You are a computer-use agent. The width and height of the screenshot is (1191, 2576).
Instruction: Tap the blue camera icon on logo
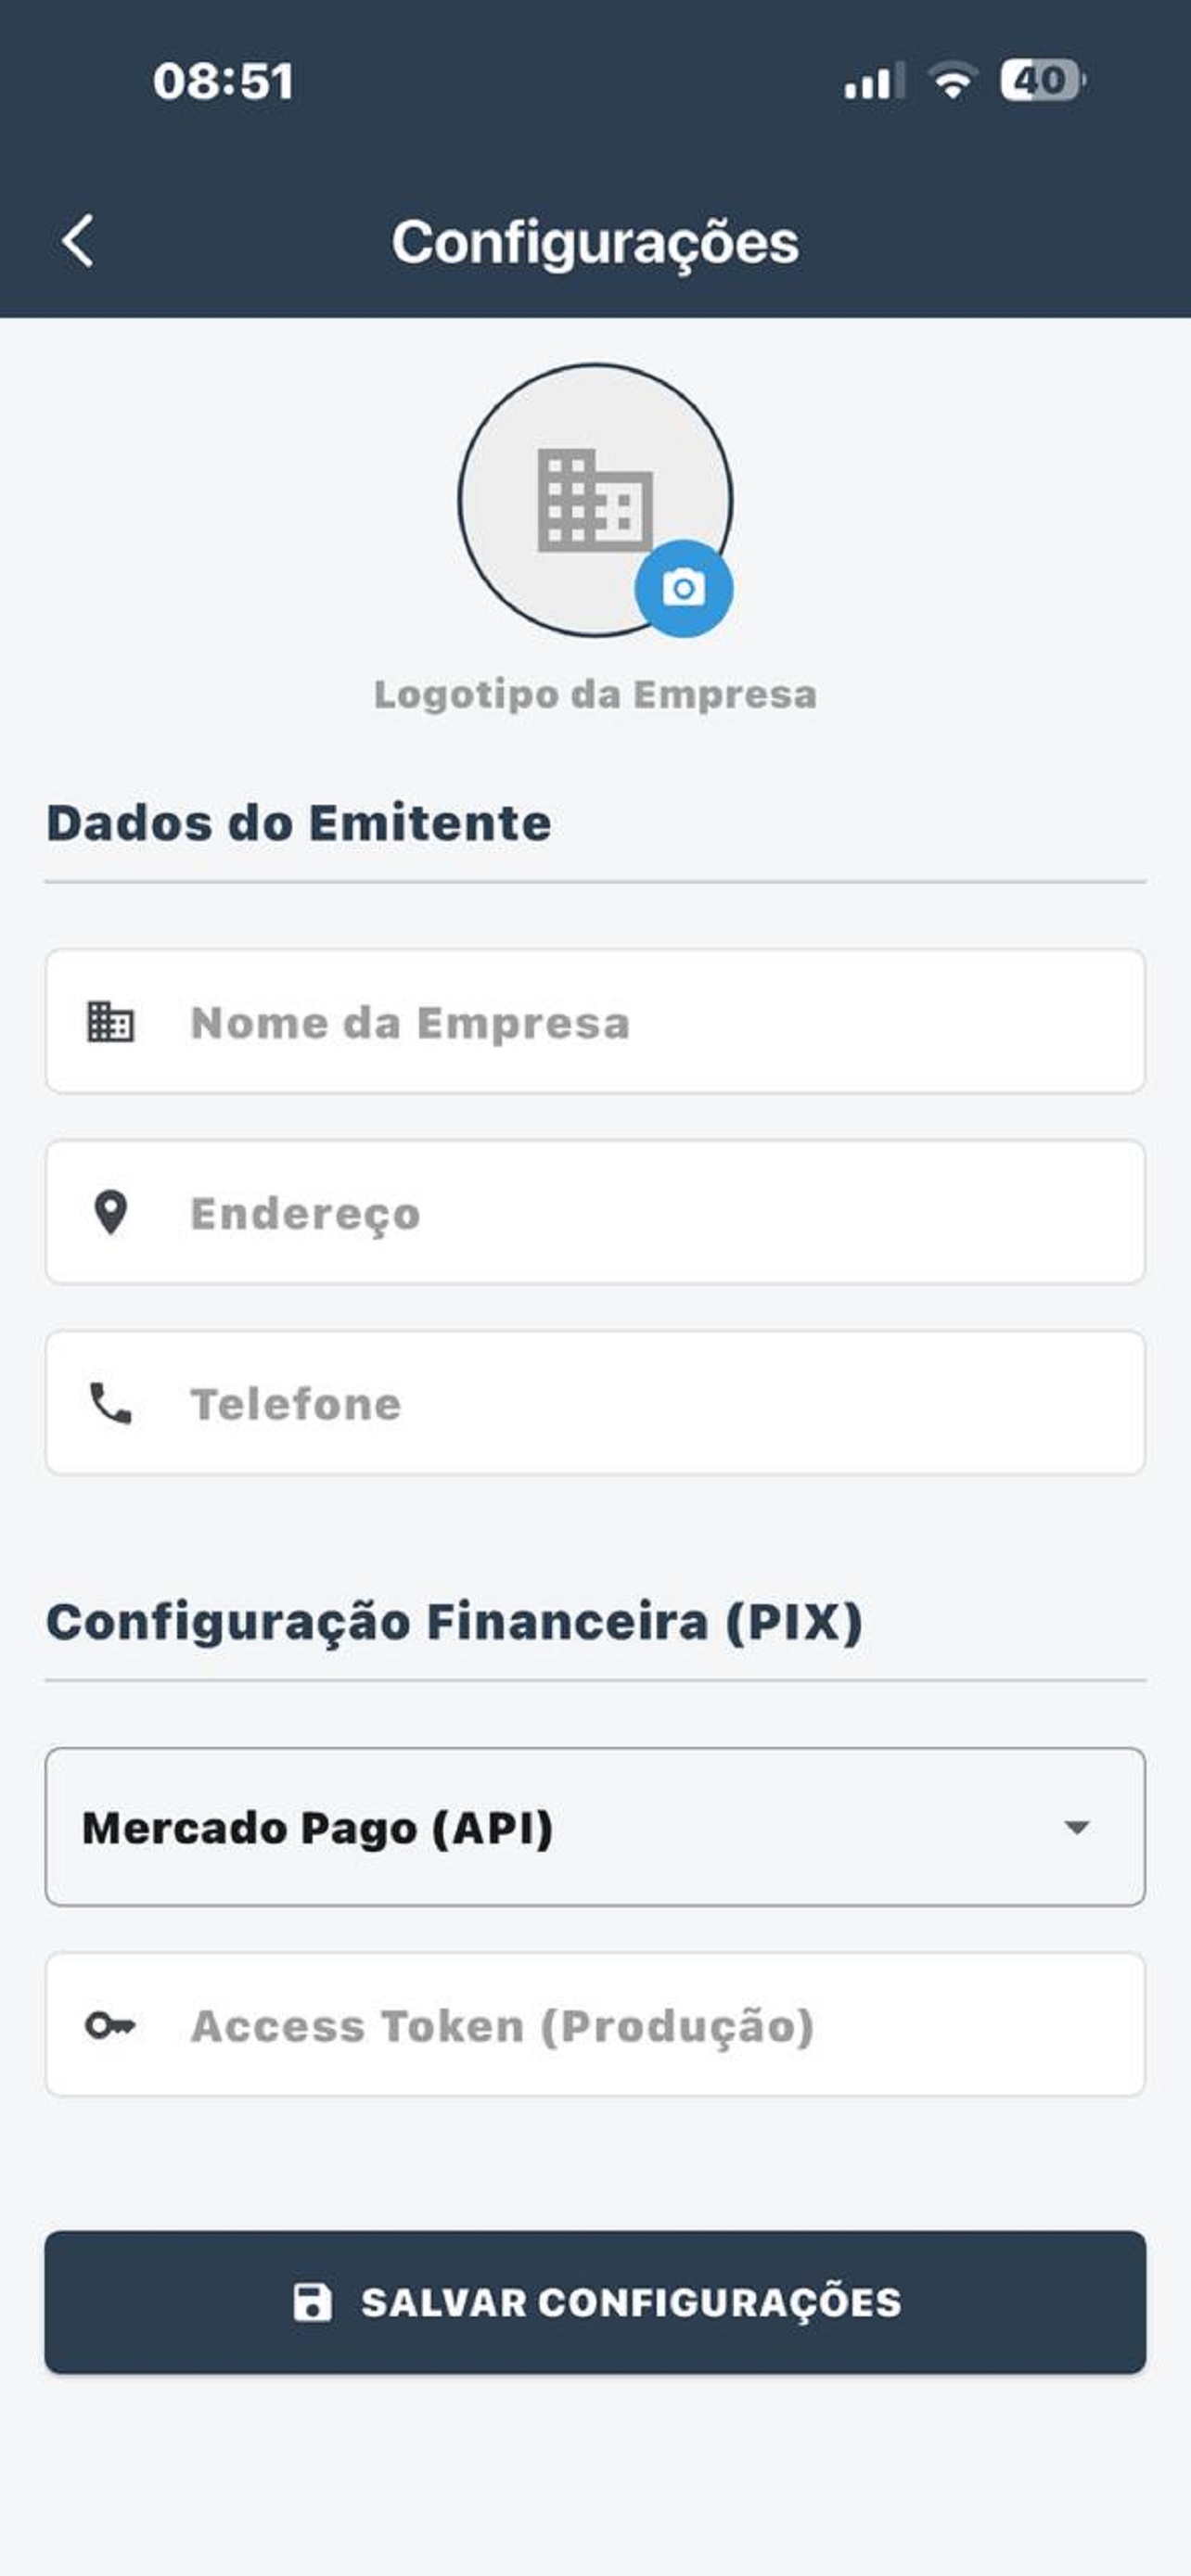[x=683, y=588]
